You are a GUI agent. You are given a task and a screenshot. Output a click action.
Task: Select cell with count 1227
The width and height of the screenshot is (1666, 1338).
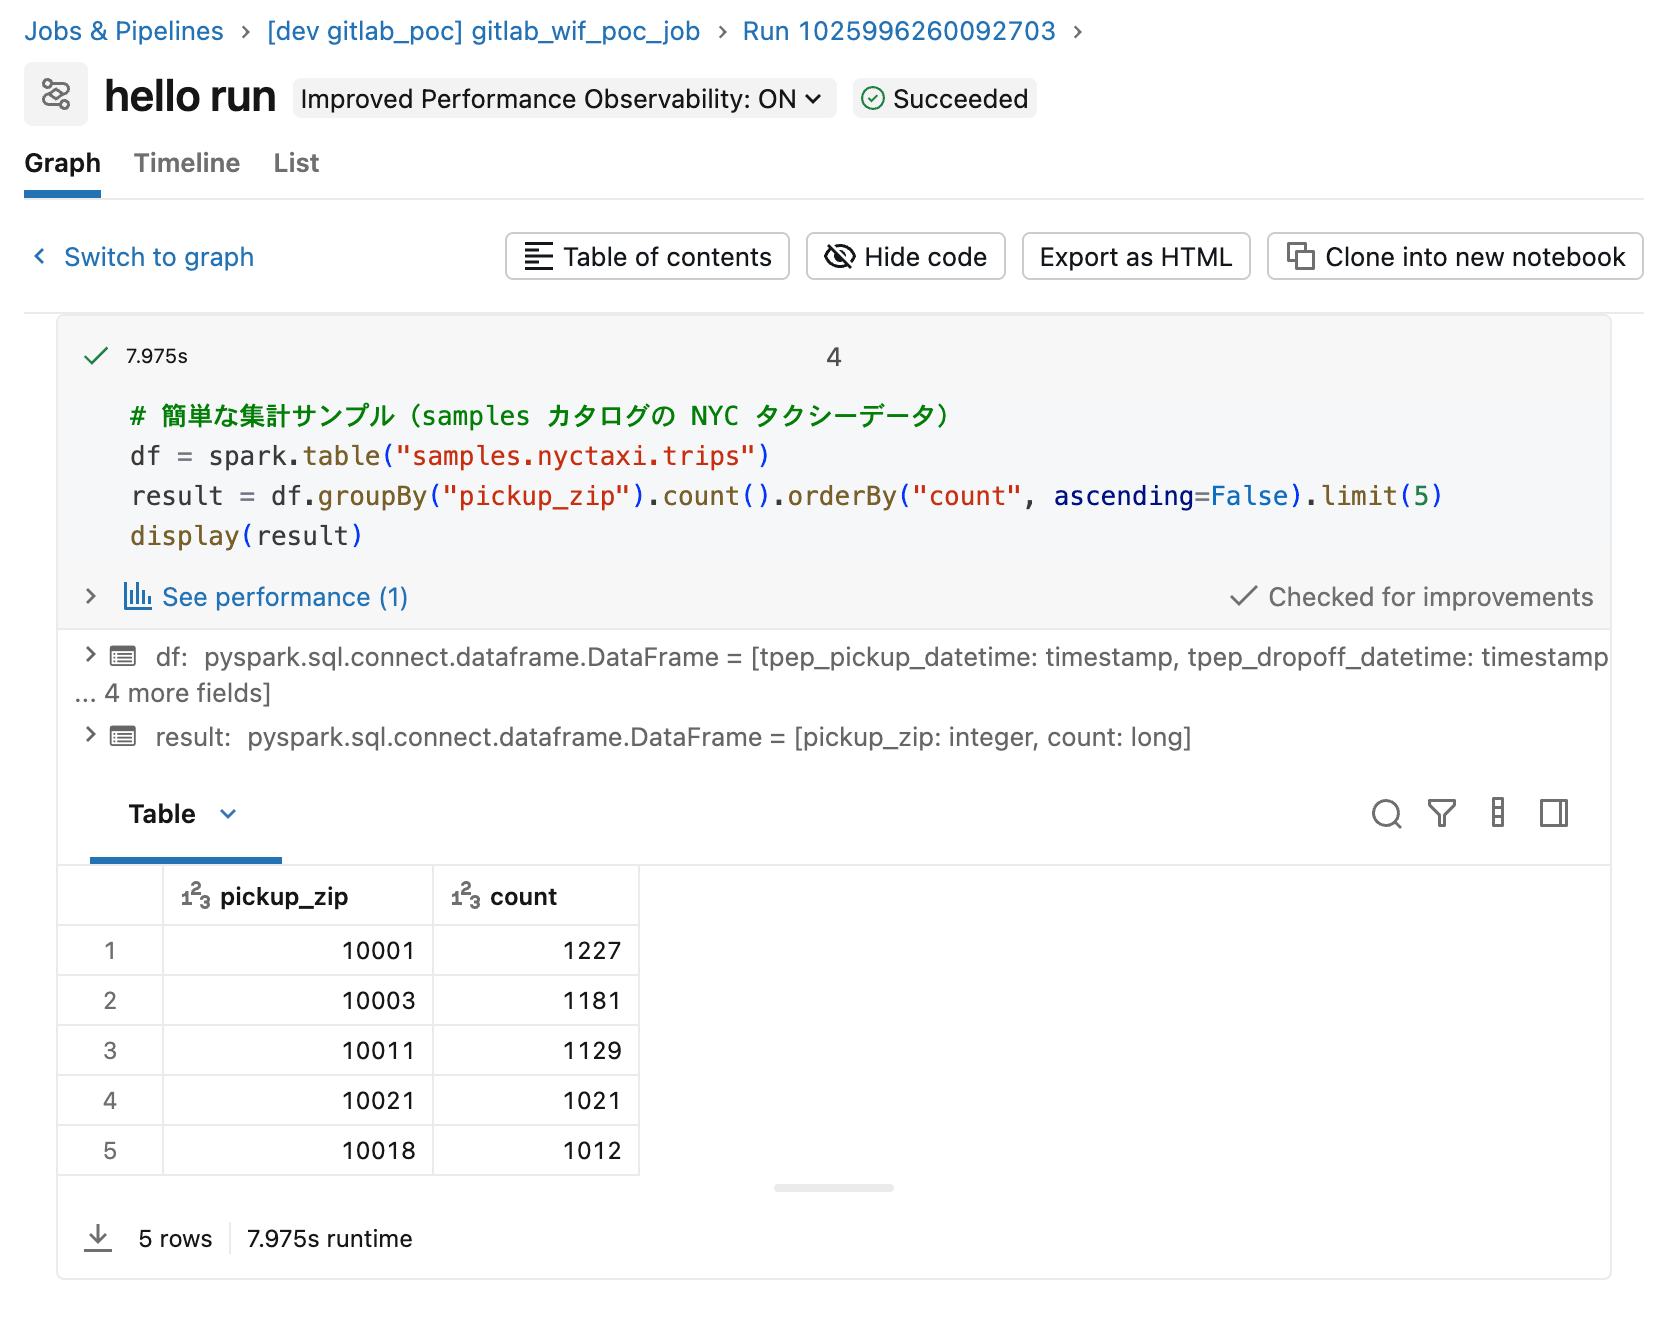point(536,951)
